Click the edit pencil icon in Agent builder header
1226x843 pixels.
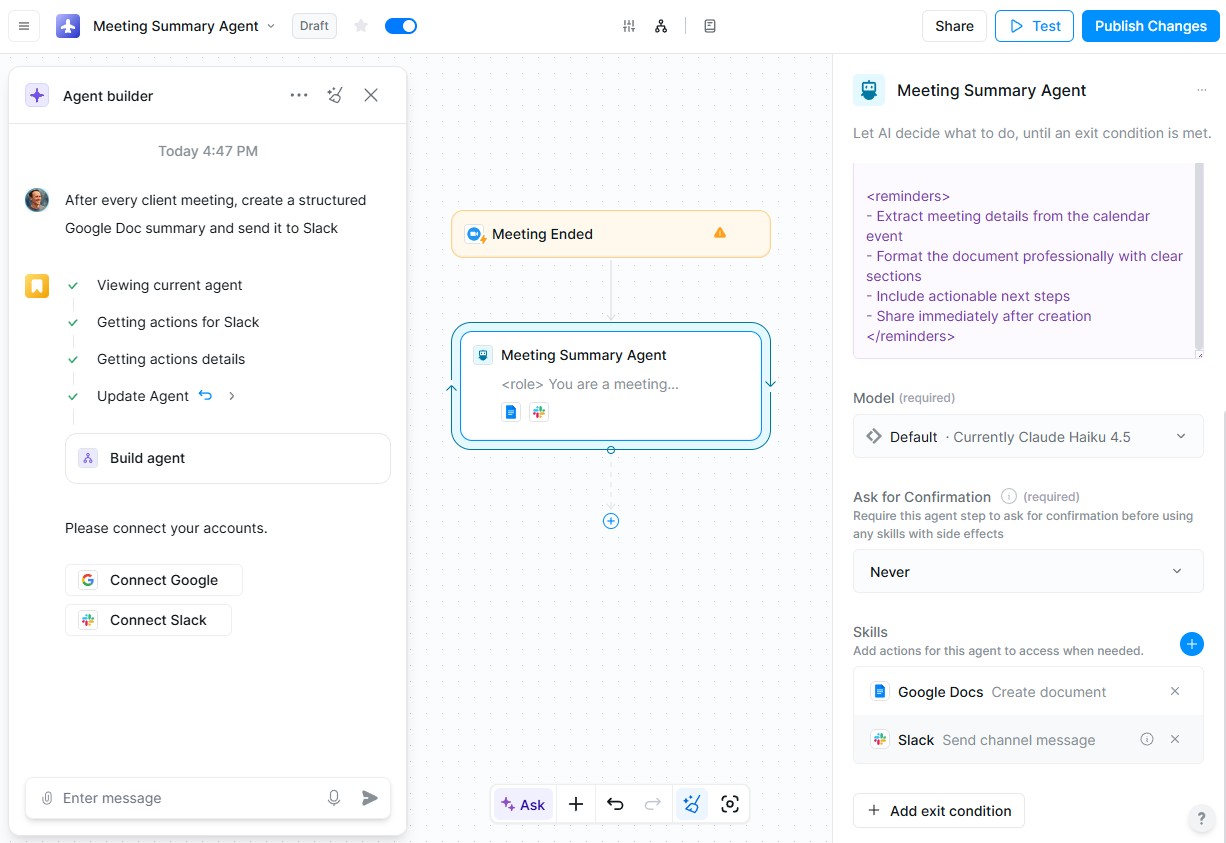(x=335, y=94)
